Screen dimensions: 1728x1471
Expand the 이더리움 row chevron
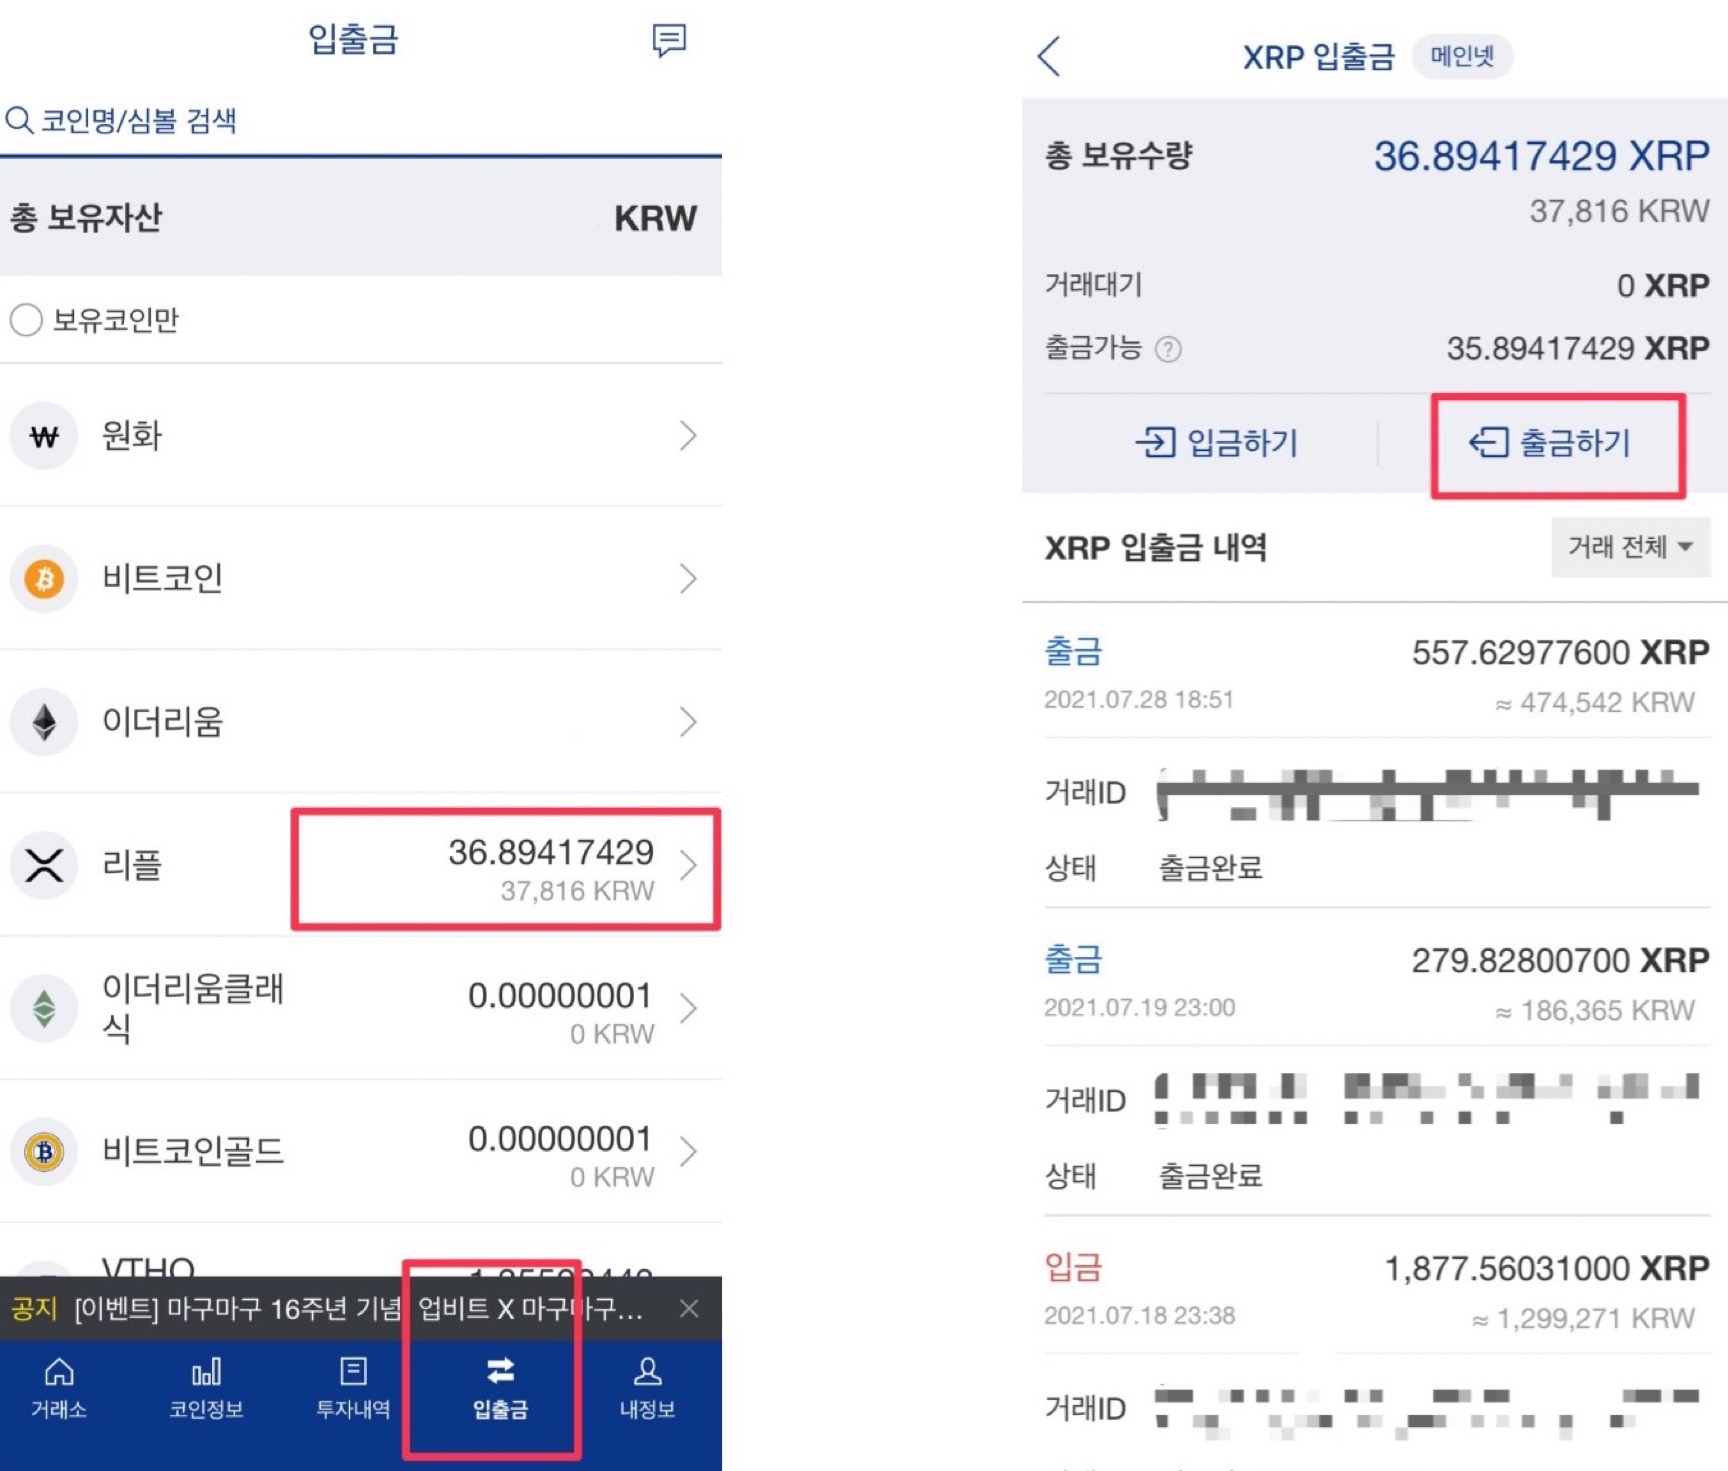[x=688, y=722]
